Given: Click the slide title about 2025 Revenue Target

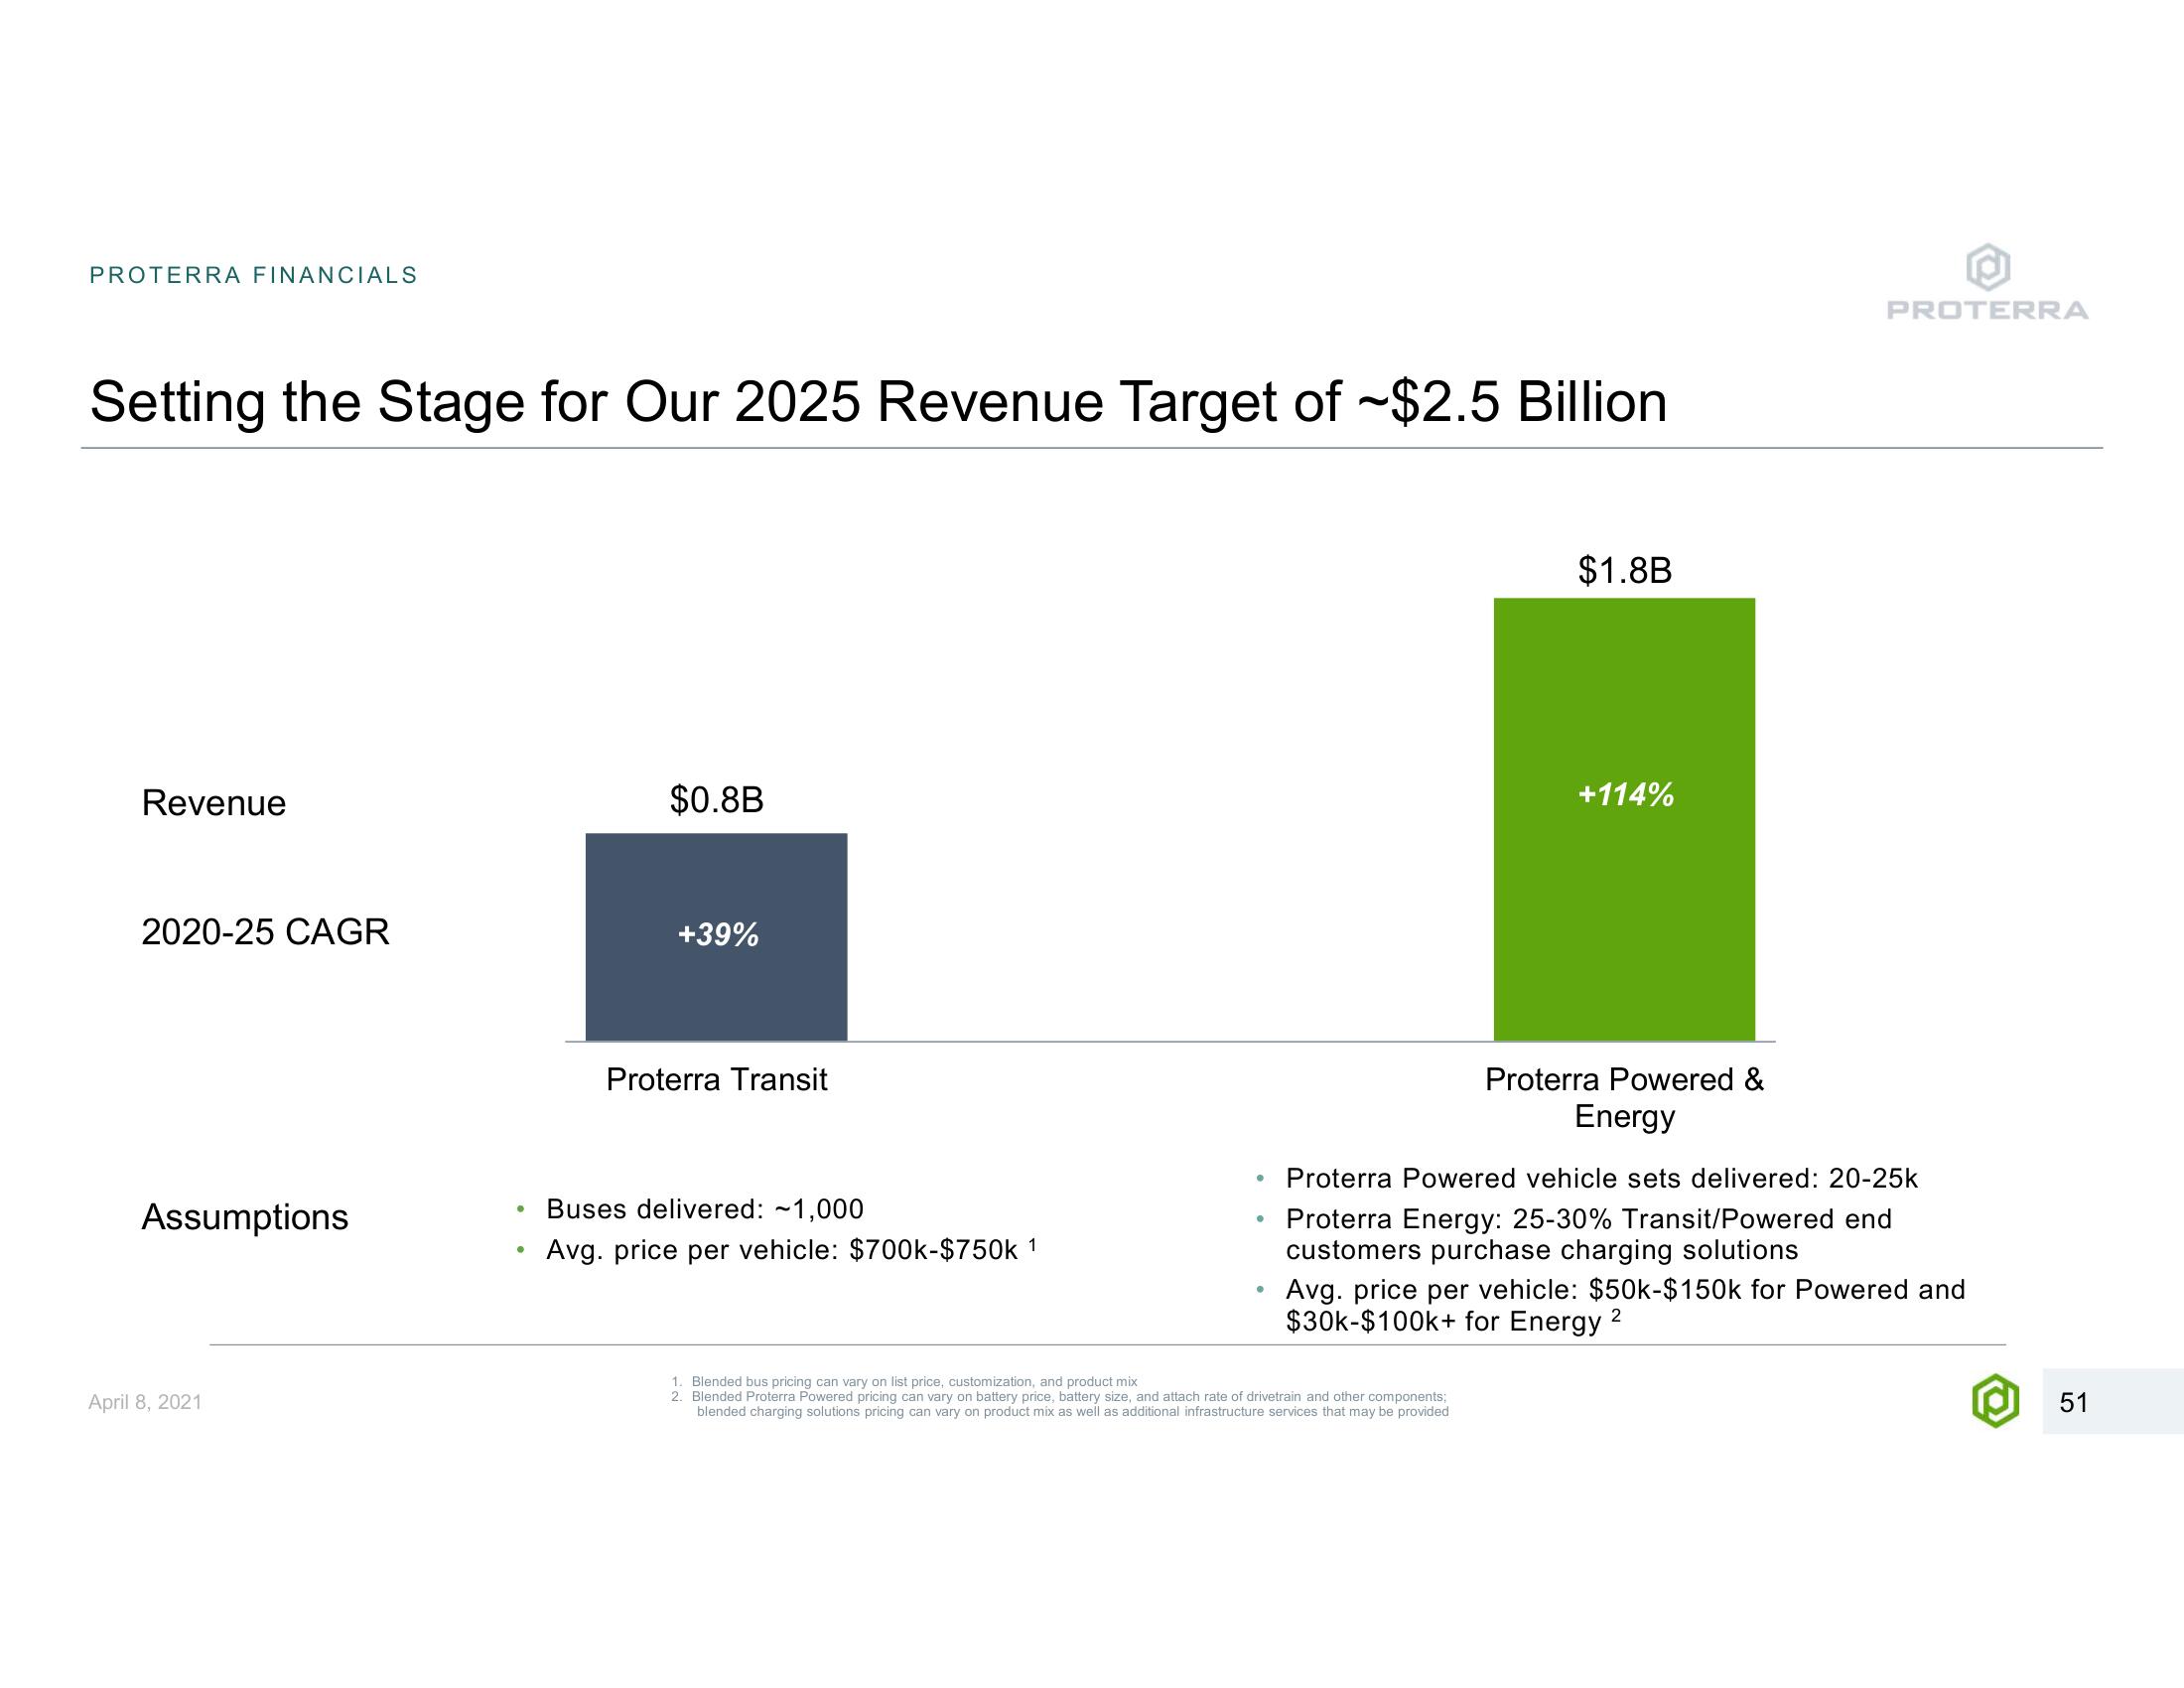Looking at the screenshot, I should 878,403.
